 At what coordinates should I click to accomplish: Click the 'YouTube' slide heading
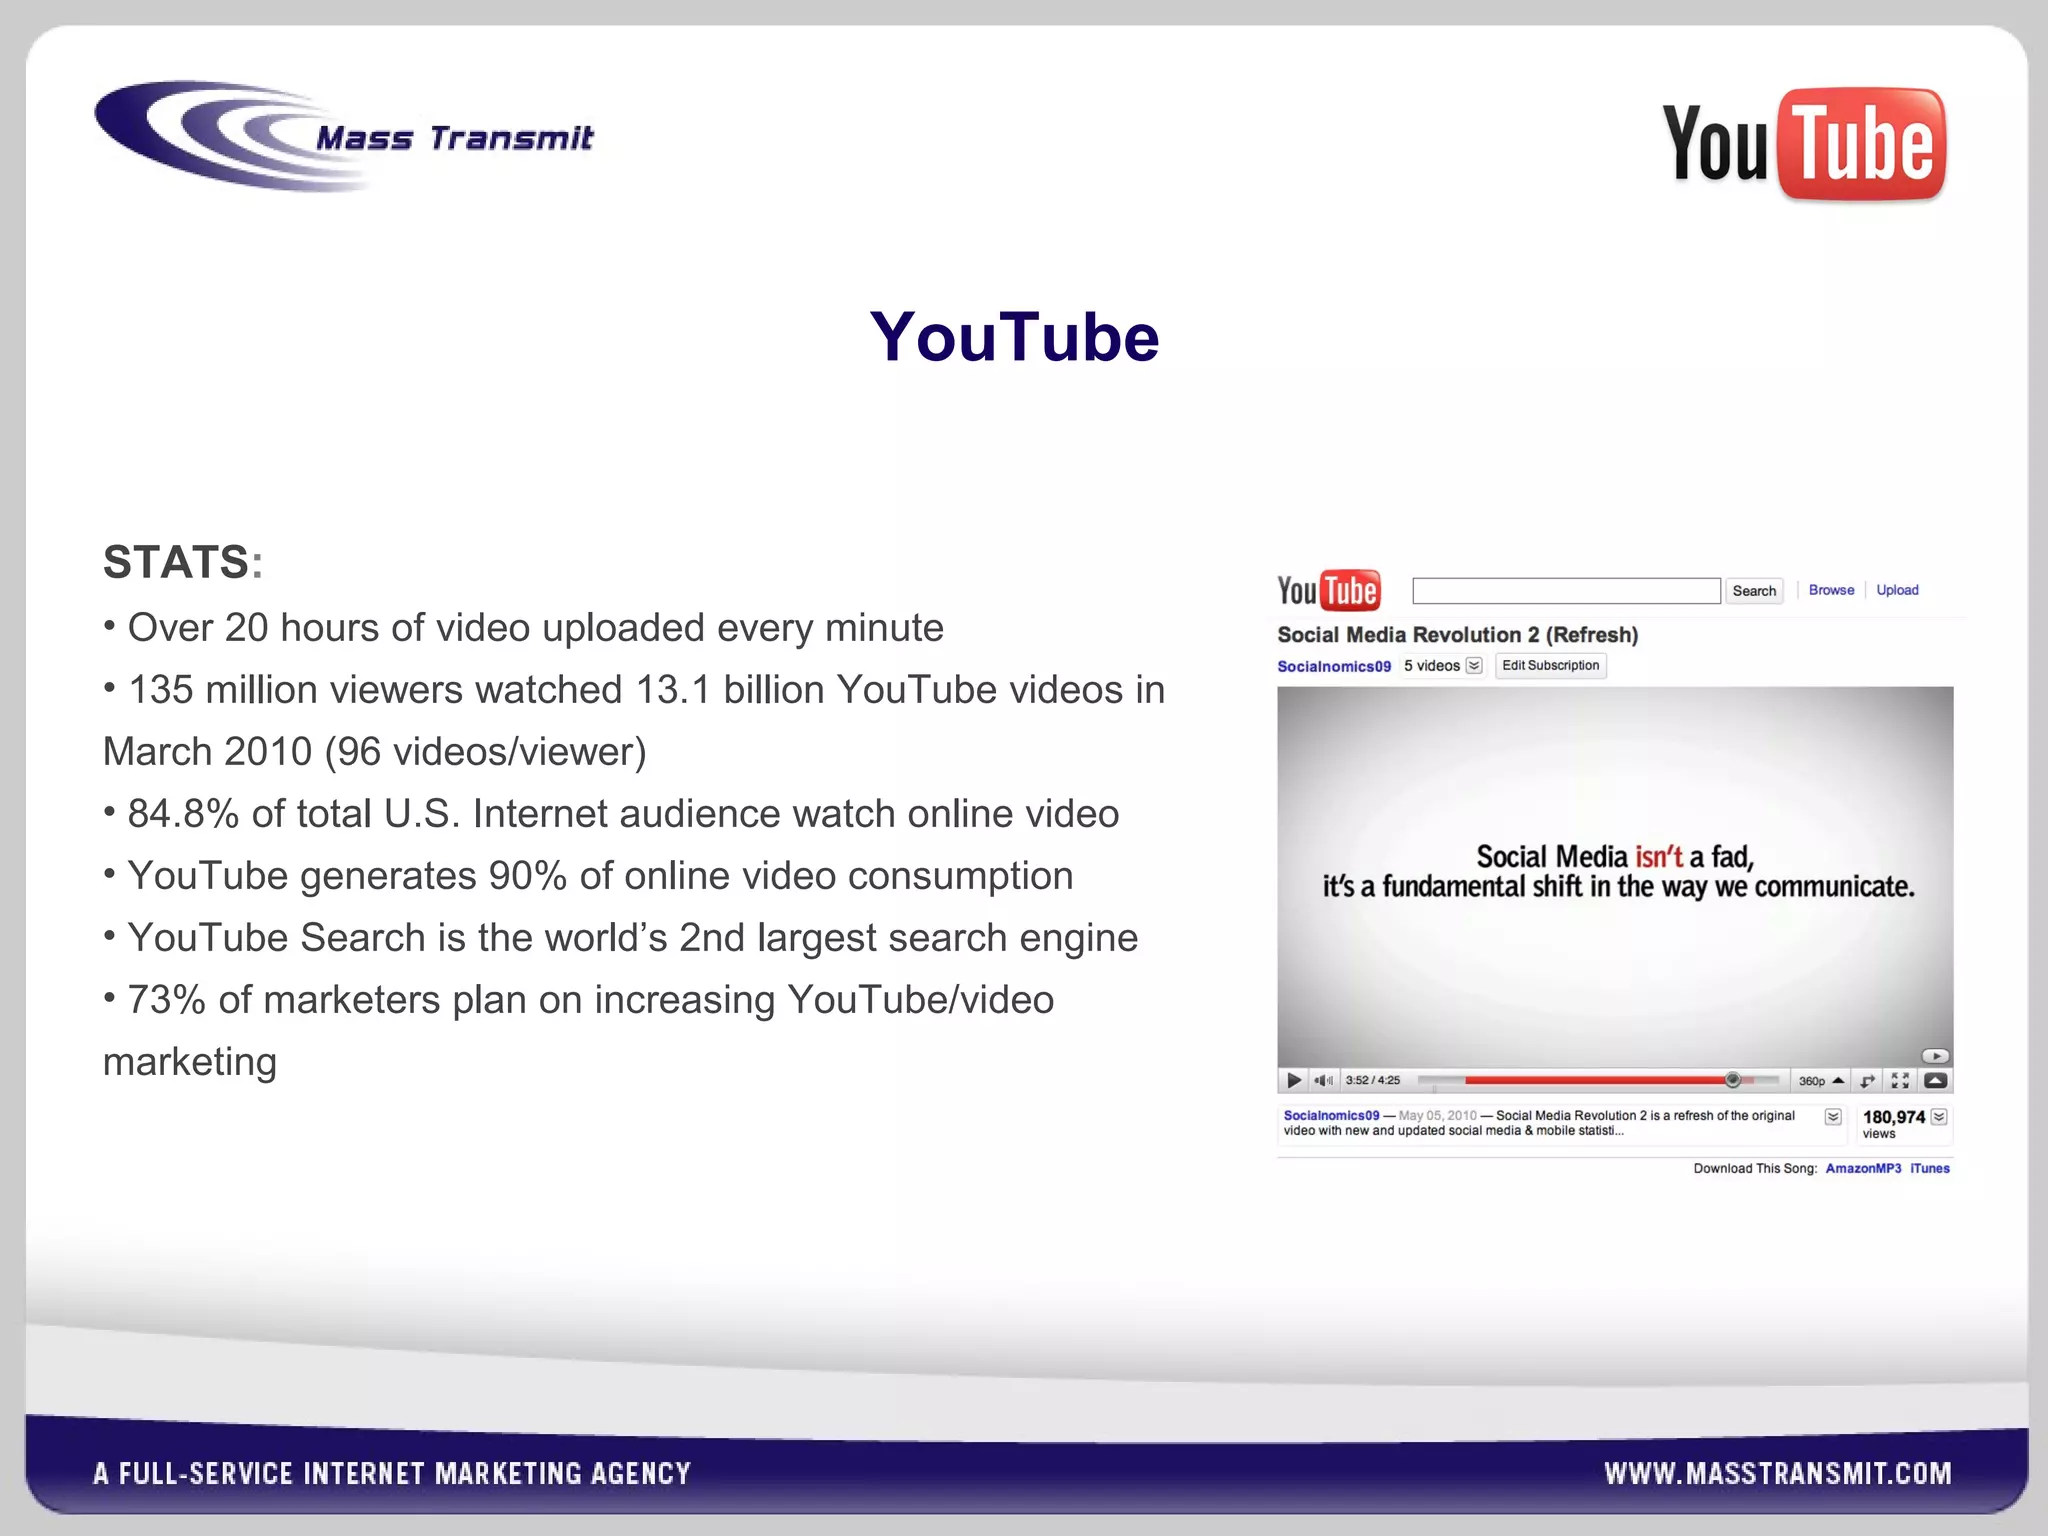click(x=1014, y=337)
